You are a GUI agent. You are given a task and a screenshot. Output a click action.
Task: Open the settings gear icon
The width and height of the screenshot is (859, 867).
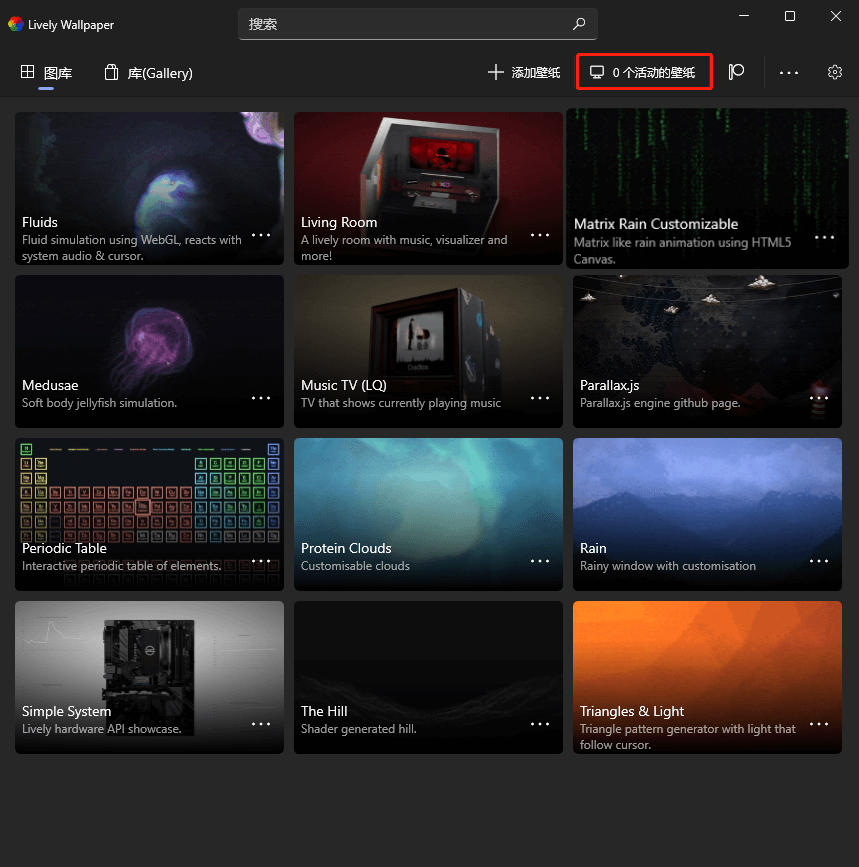coord(835,72)
